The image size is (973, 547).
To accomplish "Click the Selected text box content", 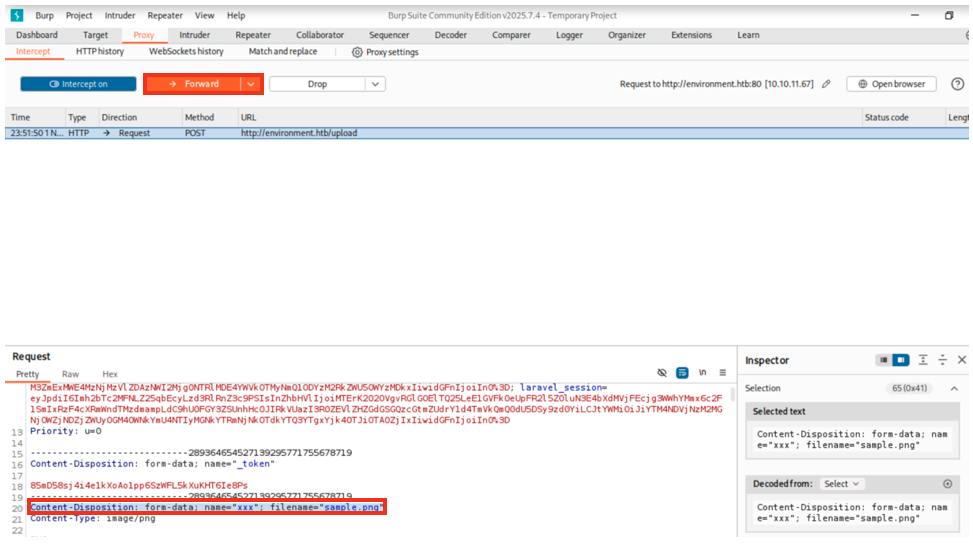I will coord(852,440).
